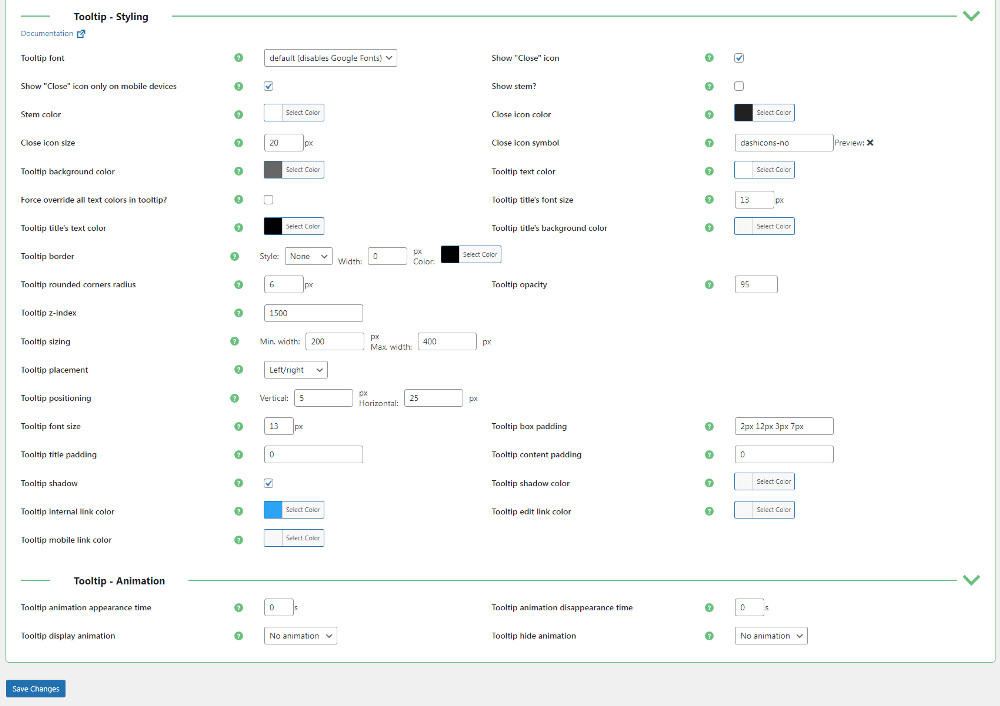Open the Tooltip font dropdown

(x=330, y=58)
